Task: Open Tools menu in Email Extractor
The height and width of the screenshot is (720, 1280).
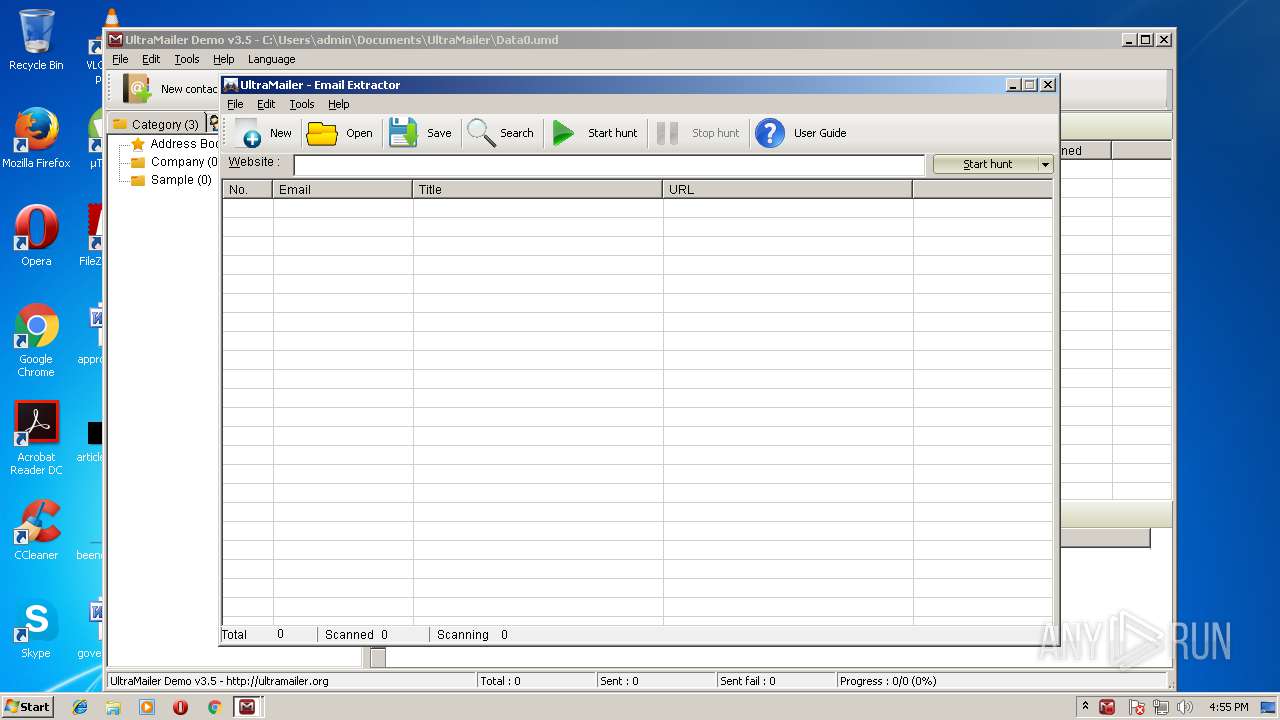Action: click(302, 104)
